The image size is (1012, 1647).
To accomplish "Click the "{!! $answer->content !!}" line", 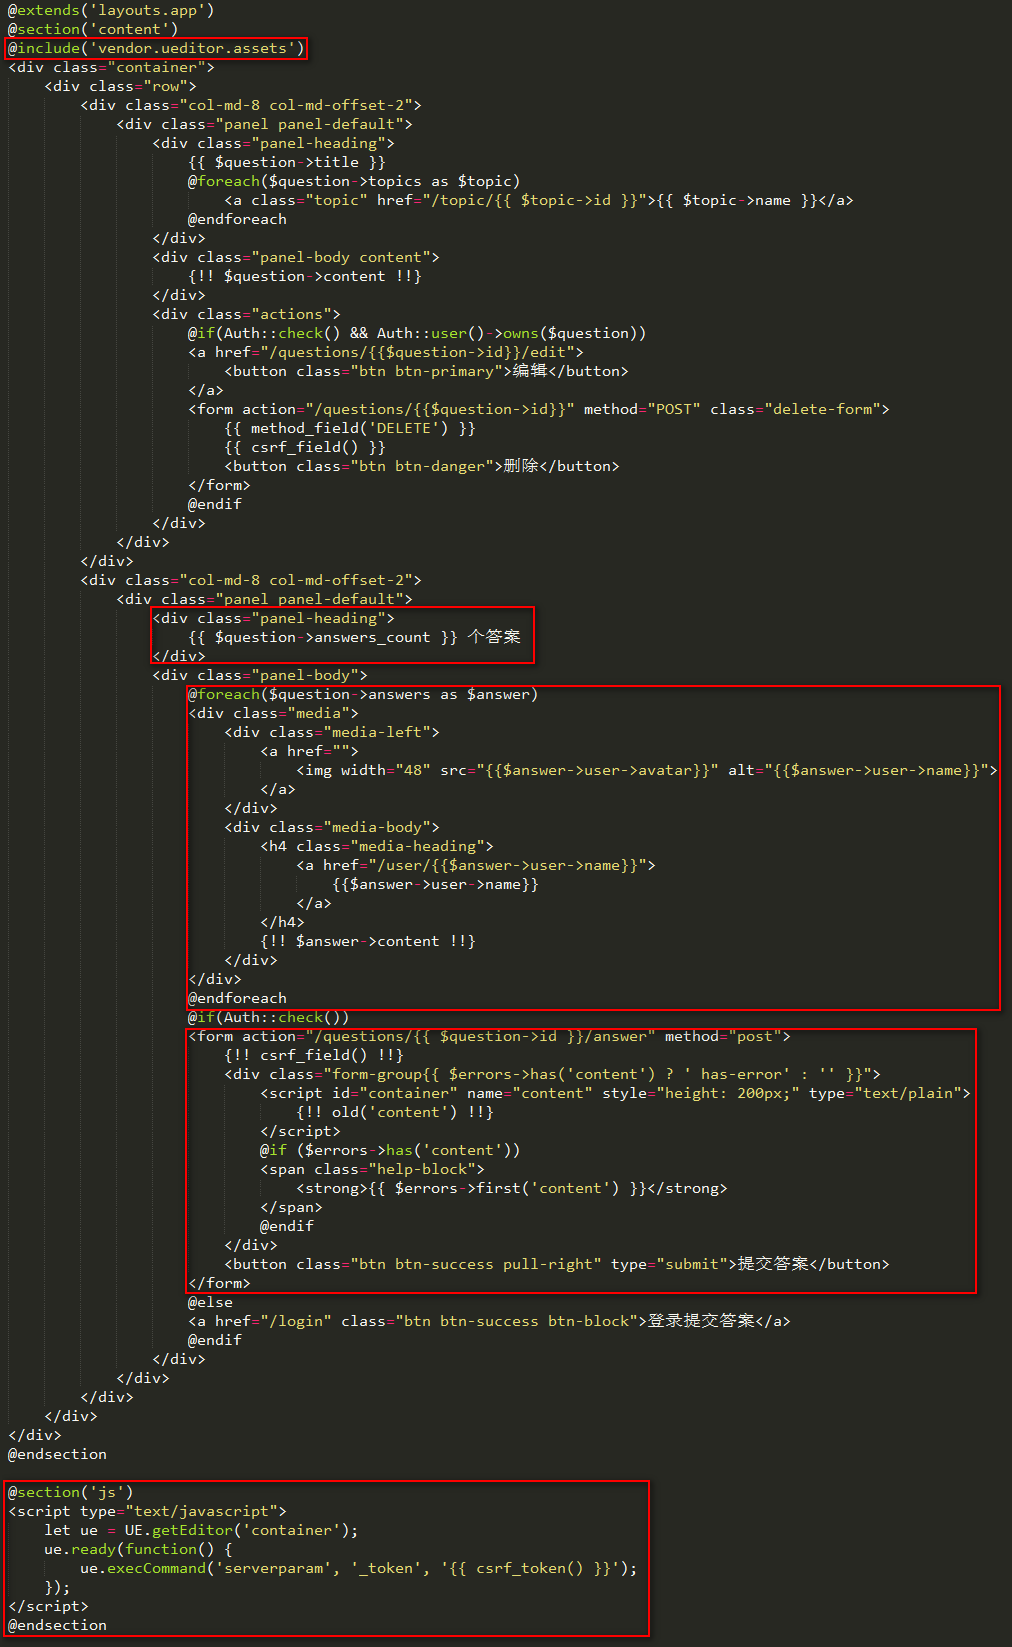I will (368, 941).
